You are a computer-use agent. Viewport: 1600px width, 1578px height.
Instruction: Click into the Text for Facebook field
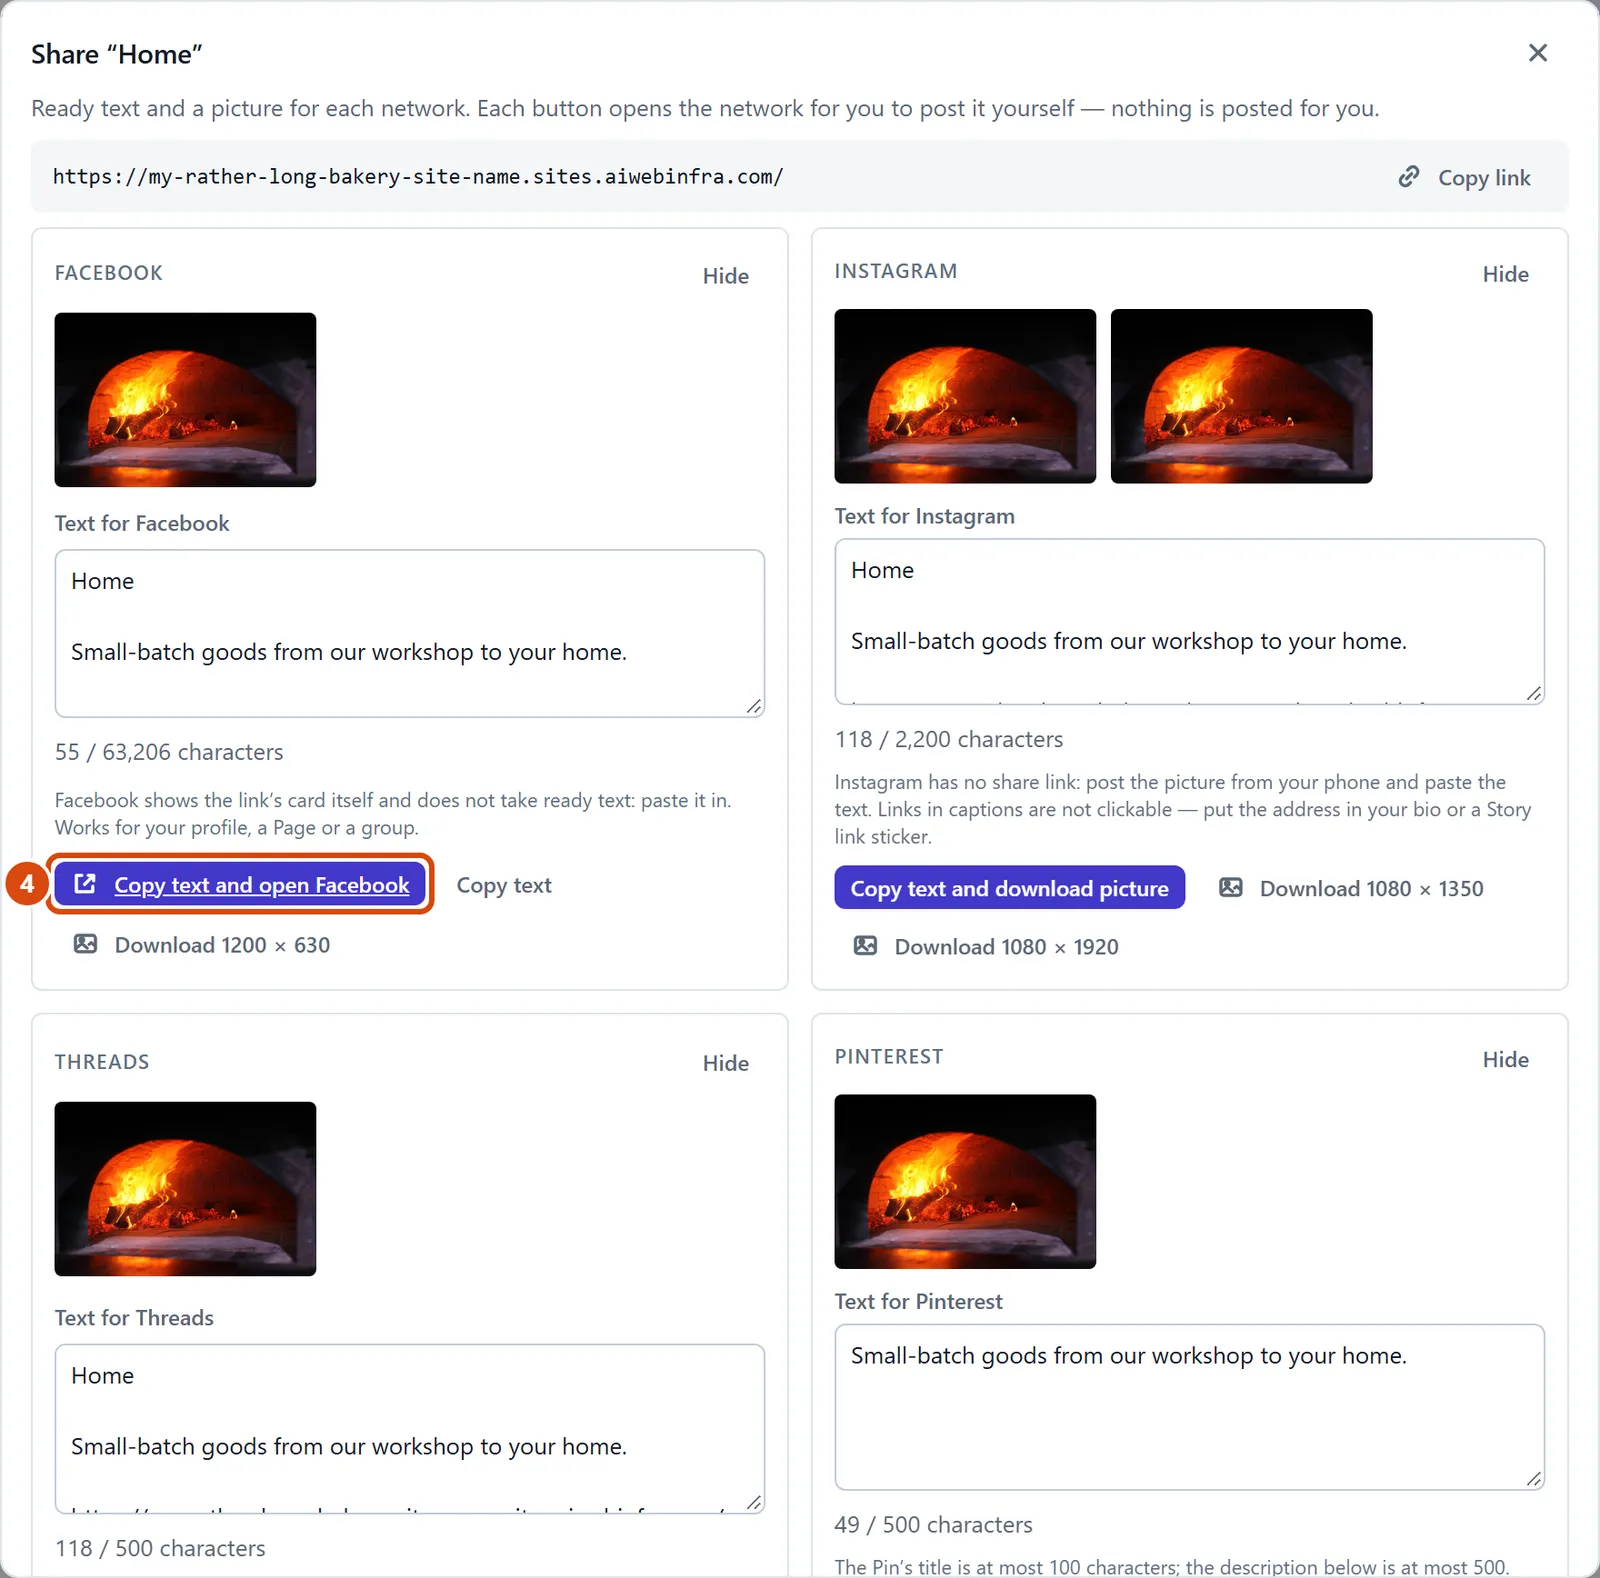[410, 633]
